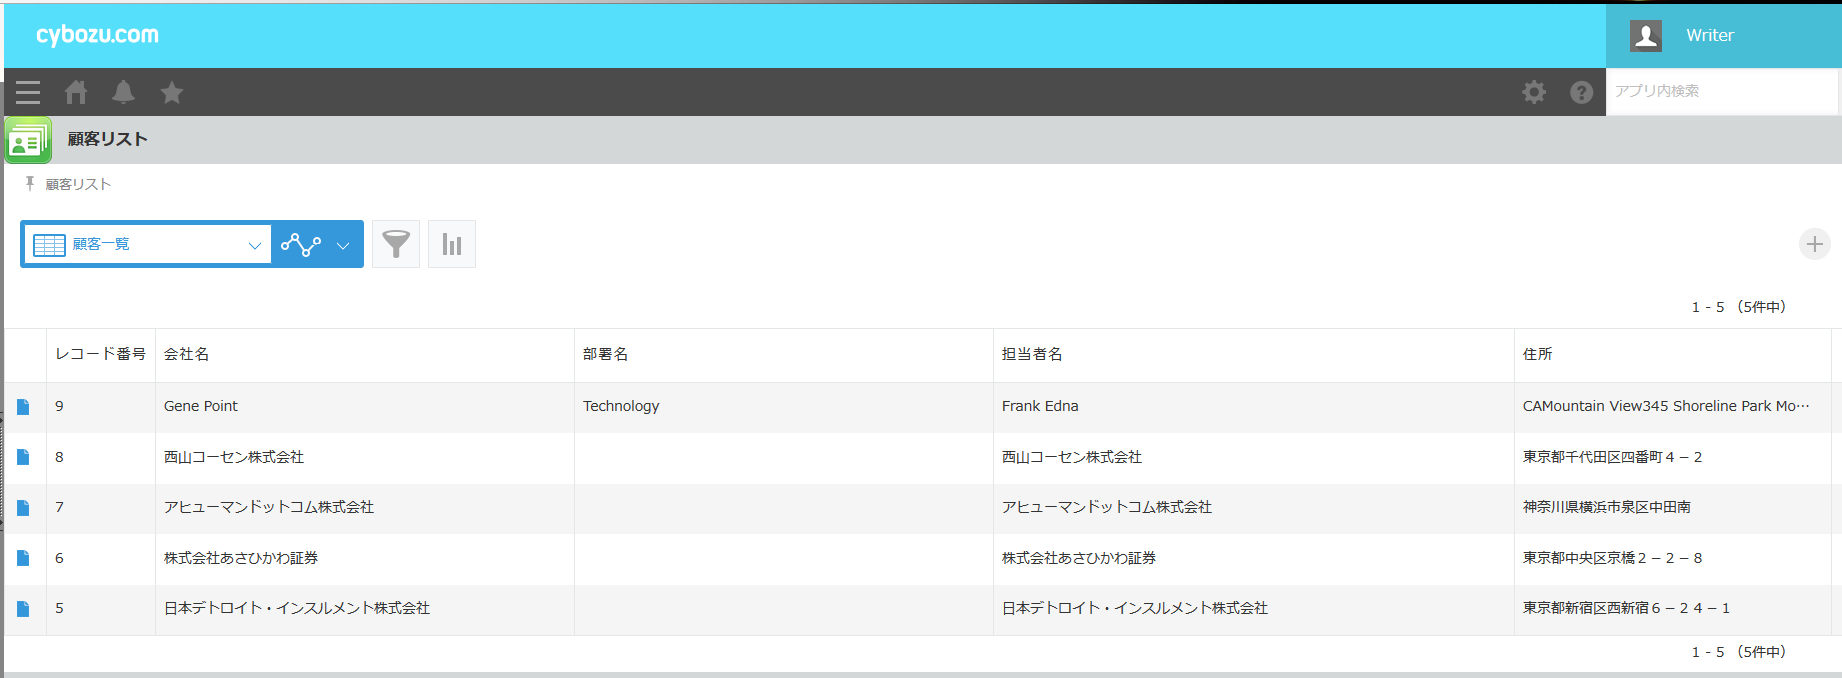
Task: Open the settings gear icon
Action: [1534, 93]
